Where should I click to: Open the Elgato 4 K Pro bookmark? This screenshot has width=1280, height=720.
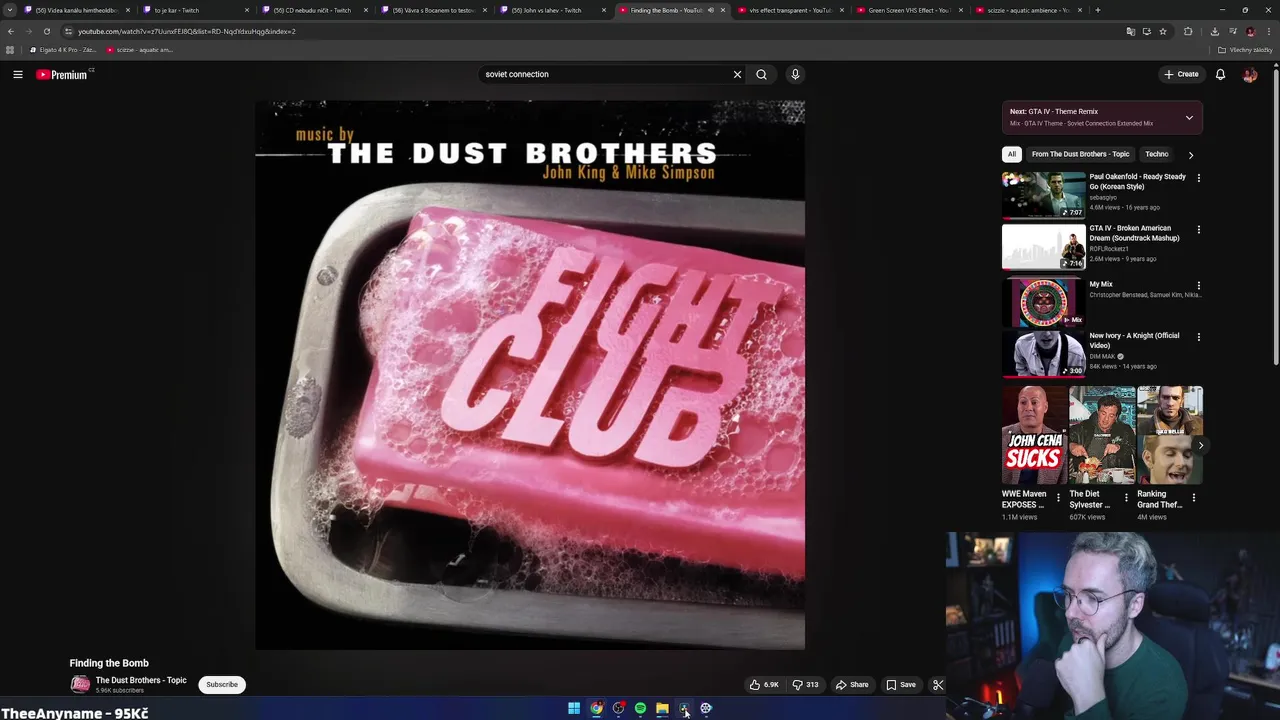point(63,50)
